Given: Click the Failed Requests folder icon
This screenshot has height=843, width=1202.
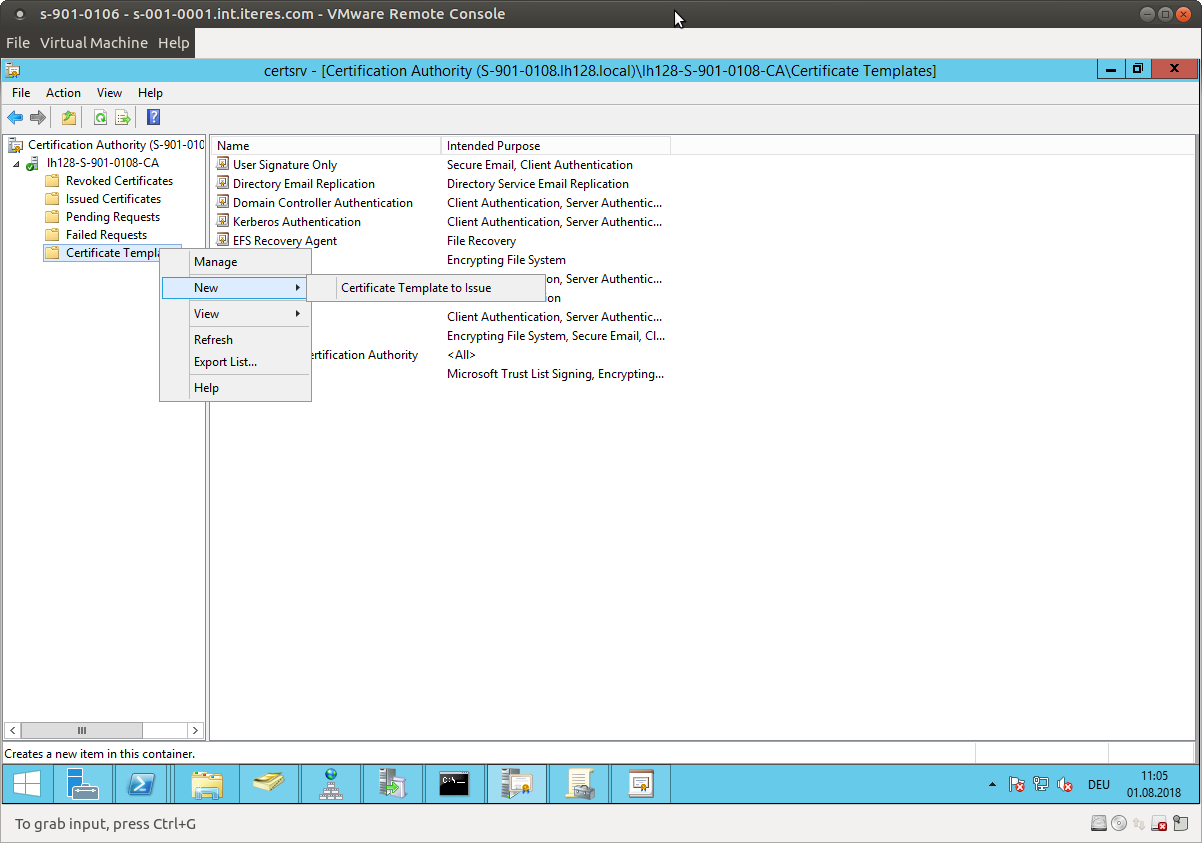Looking at the screenshot, I should coord(52,235).
